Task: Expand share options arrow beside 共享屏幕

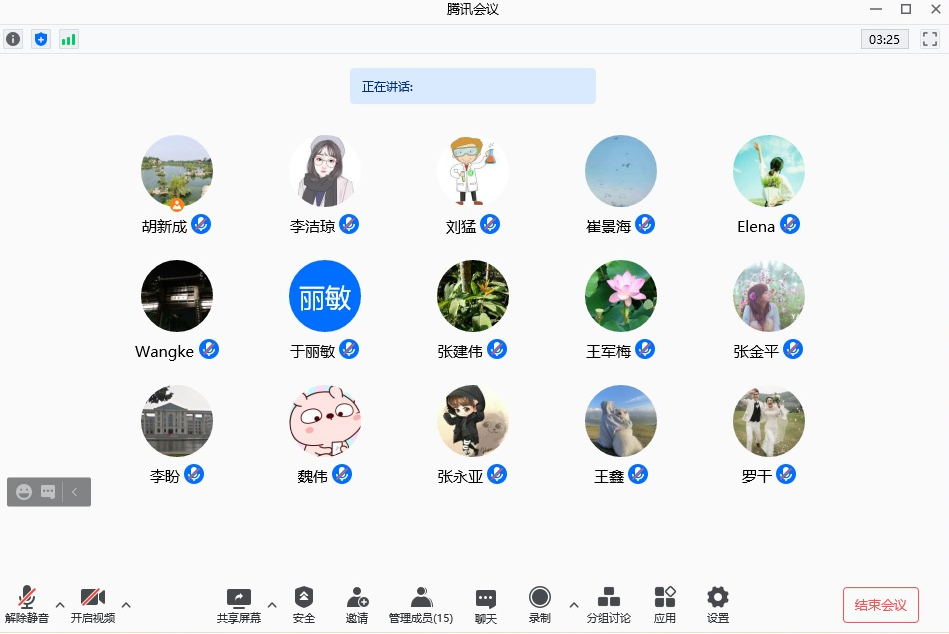Action: point(272,604)
